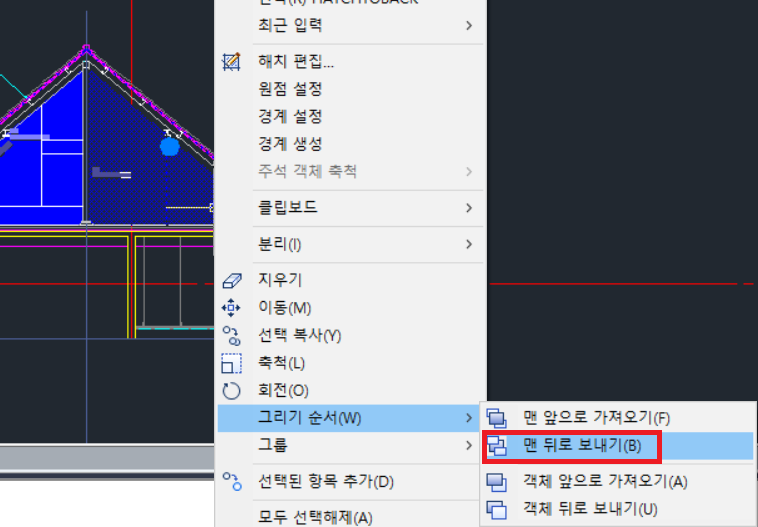Click the Send Under Objects icon
758x527 pixels.
[x=496, y=509]
